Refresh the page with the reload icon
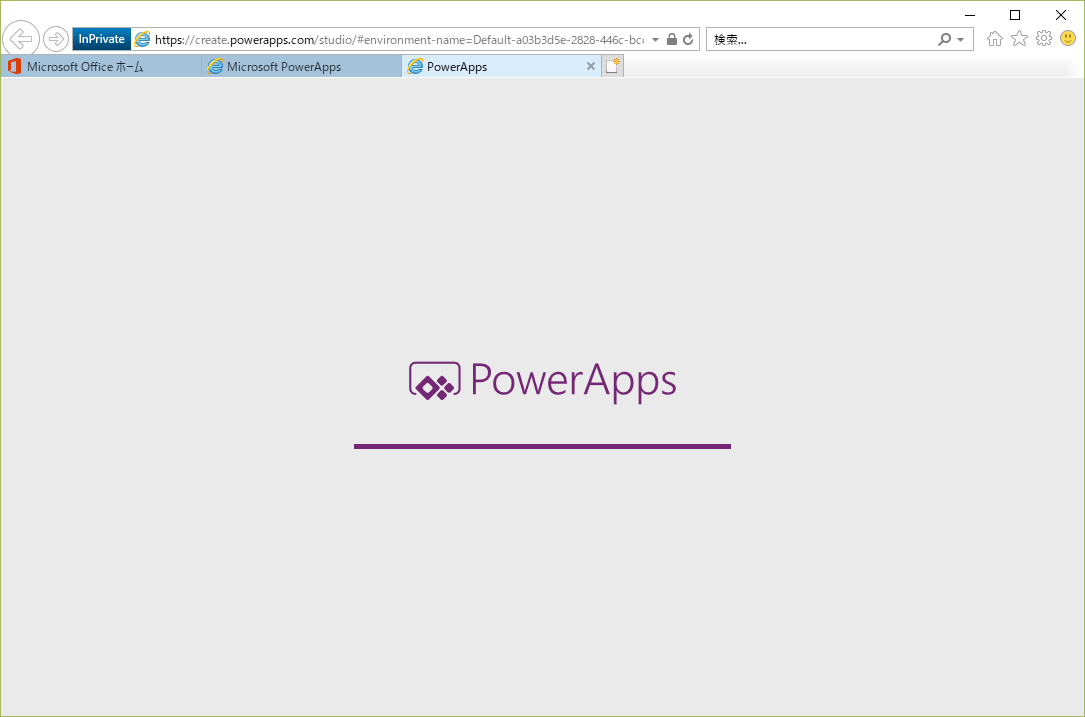The image size is (1085, 717). [688, 39]
